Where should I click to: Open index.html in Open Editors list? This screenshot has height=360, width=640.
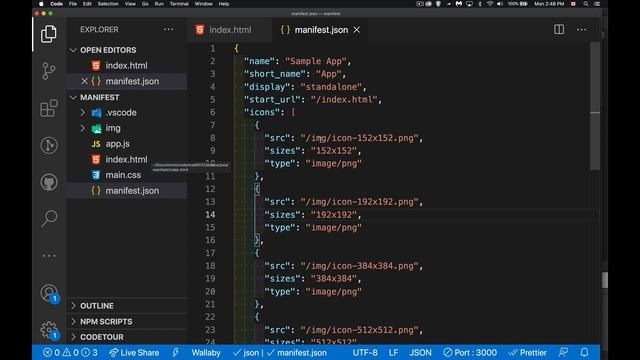pyautogui.click(x=126, y=65)
